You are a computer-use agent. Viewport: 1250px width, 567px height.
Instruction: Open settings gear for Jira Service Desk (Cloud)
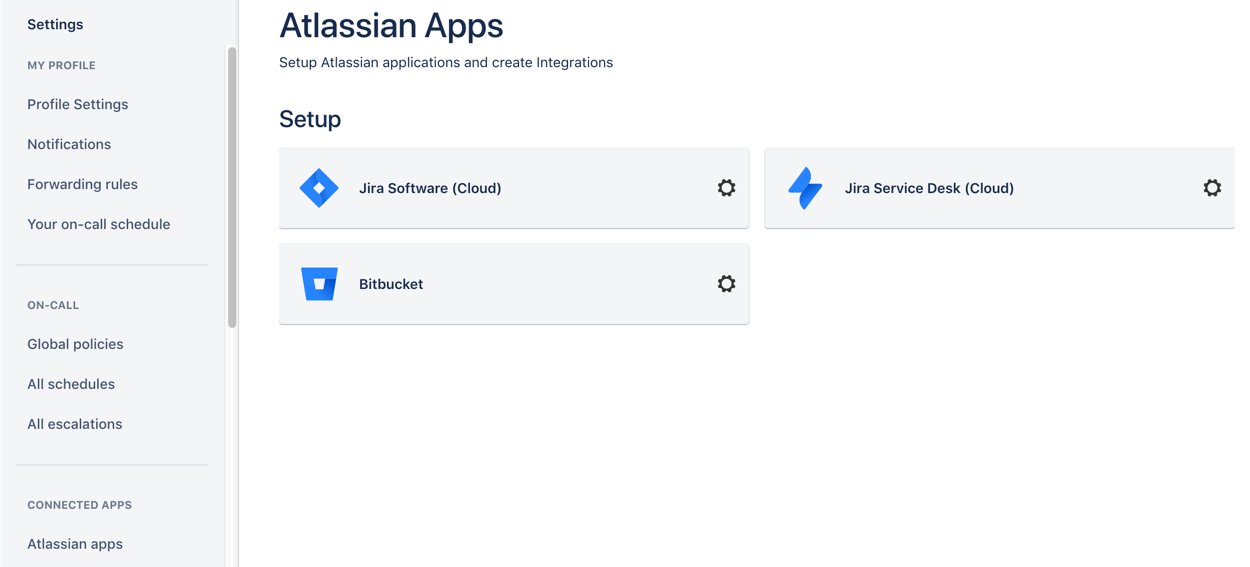pyautogui.click(x=1212, y=188)
